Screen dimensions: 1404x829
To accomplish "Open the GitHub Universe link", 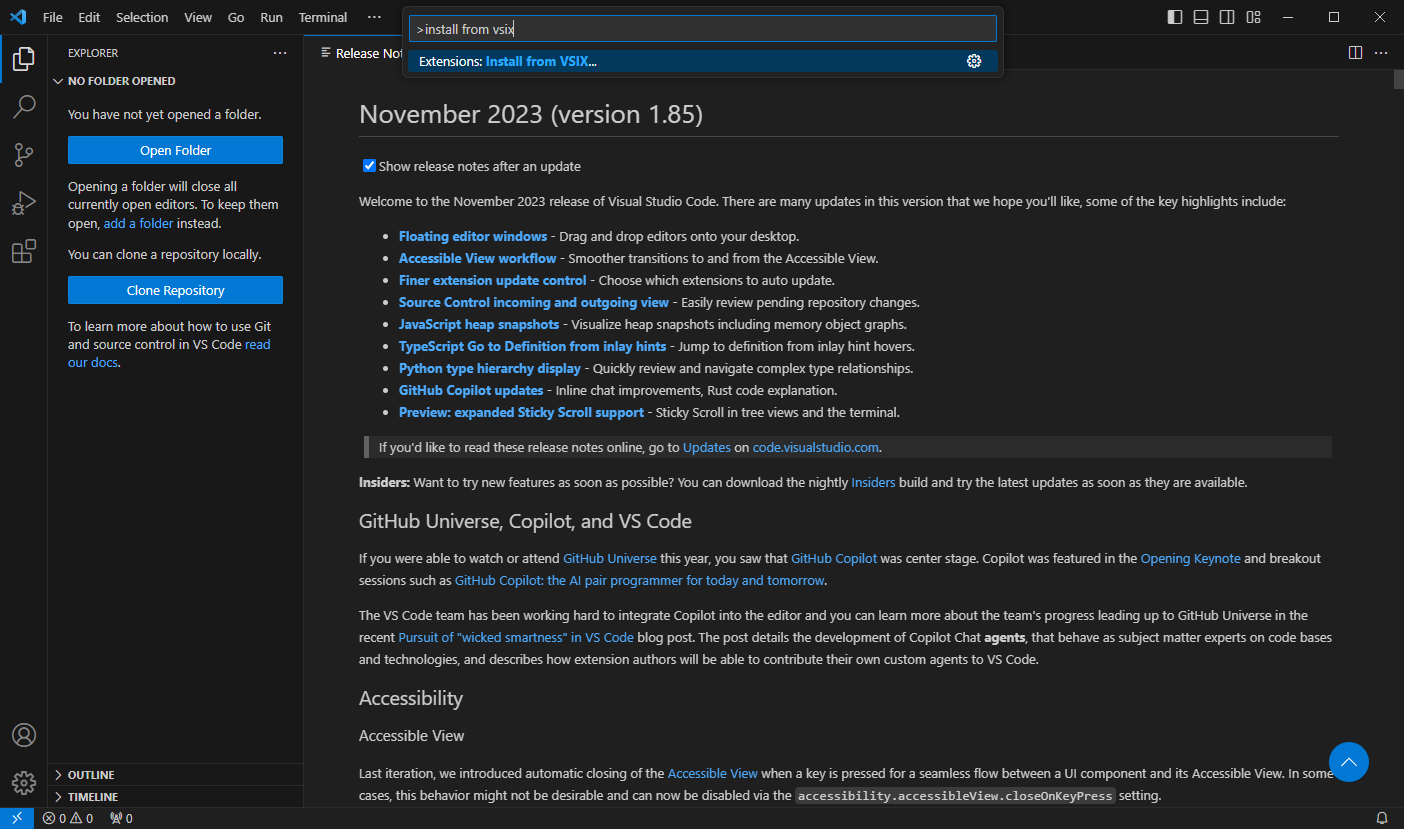I will pyautogui.click(x=610, y=558).
